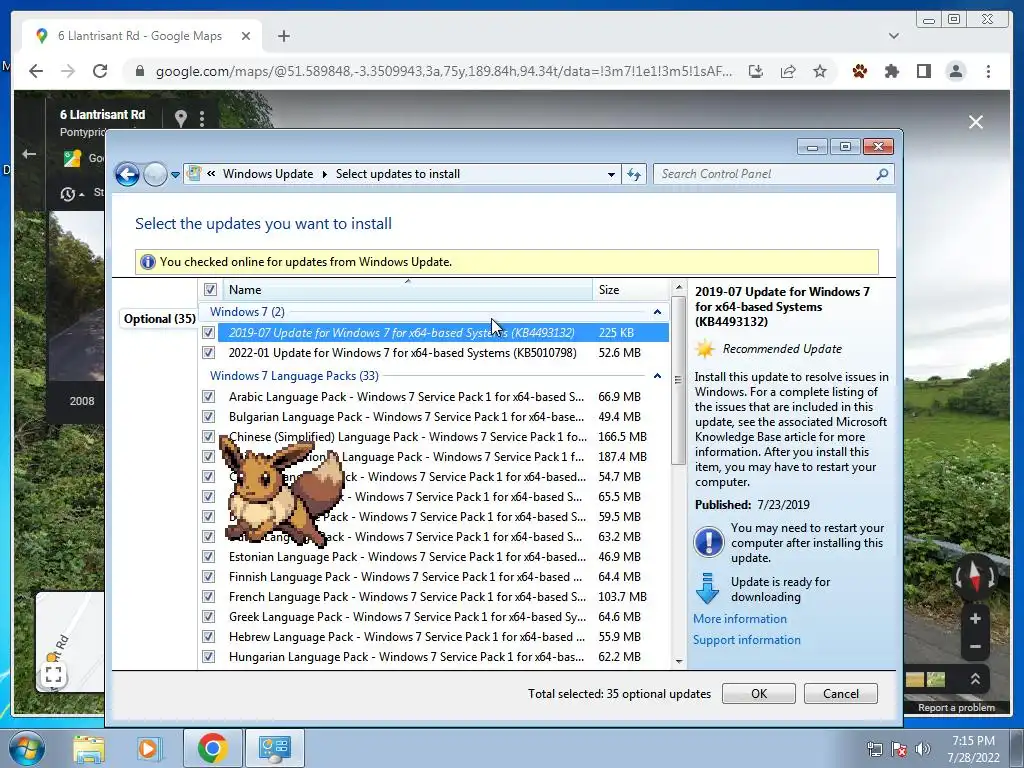Open the address bar history dropdown
The width and height of the screenshot is (1024, 768).
coord(611,174)
